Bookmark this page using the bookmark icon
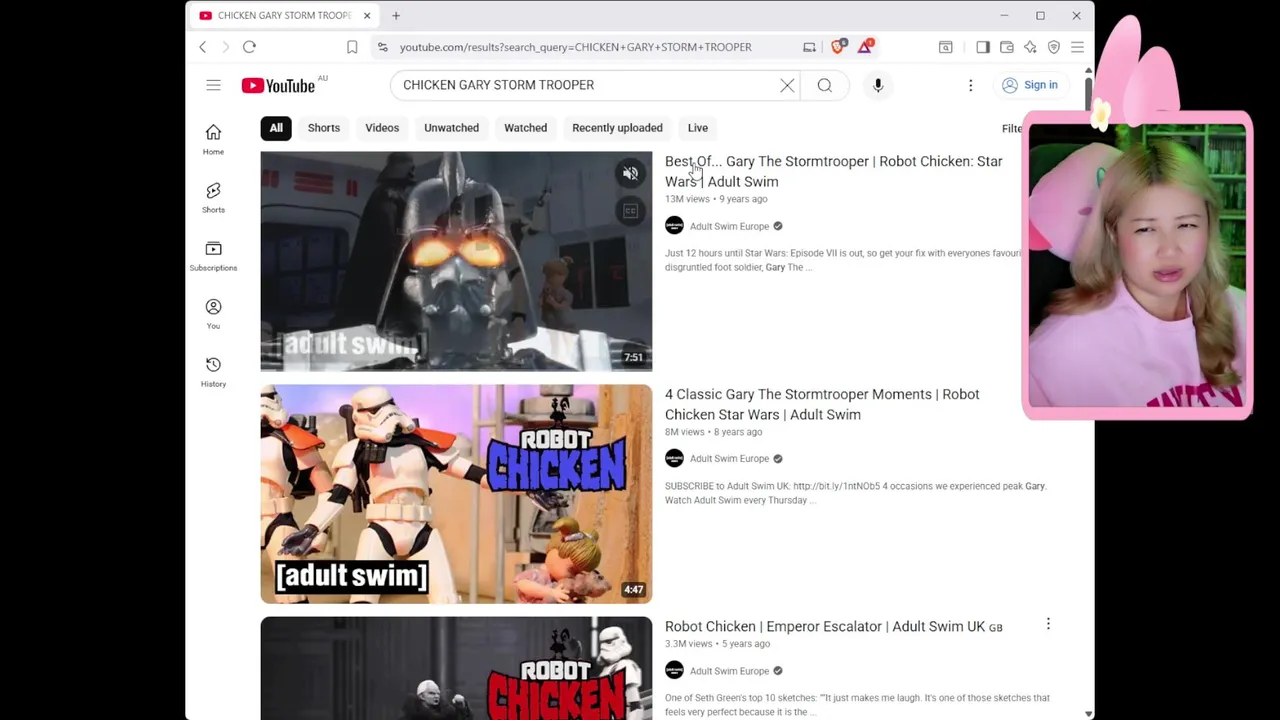The image size is (1280, 720). tap(352, 47)
